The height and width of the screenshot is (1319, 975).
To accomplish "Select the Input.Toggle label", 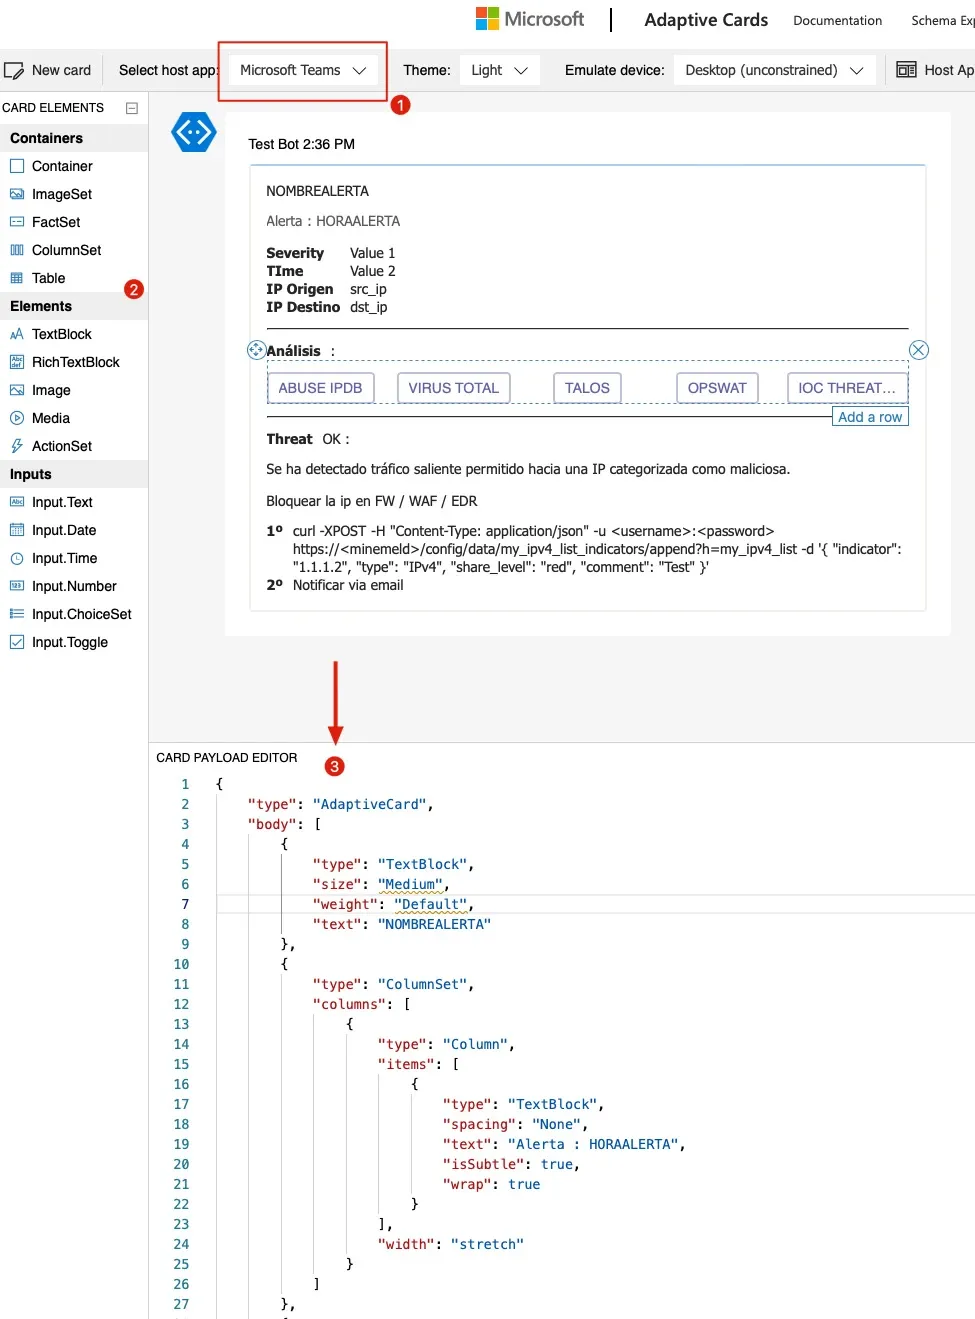I will [70, 642].
